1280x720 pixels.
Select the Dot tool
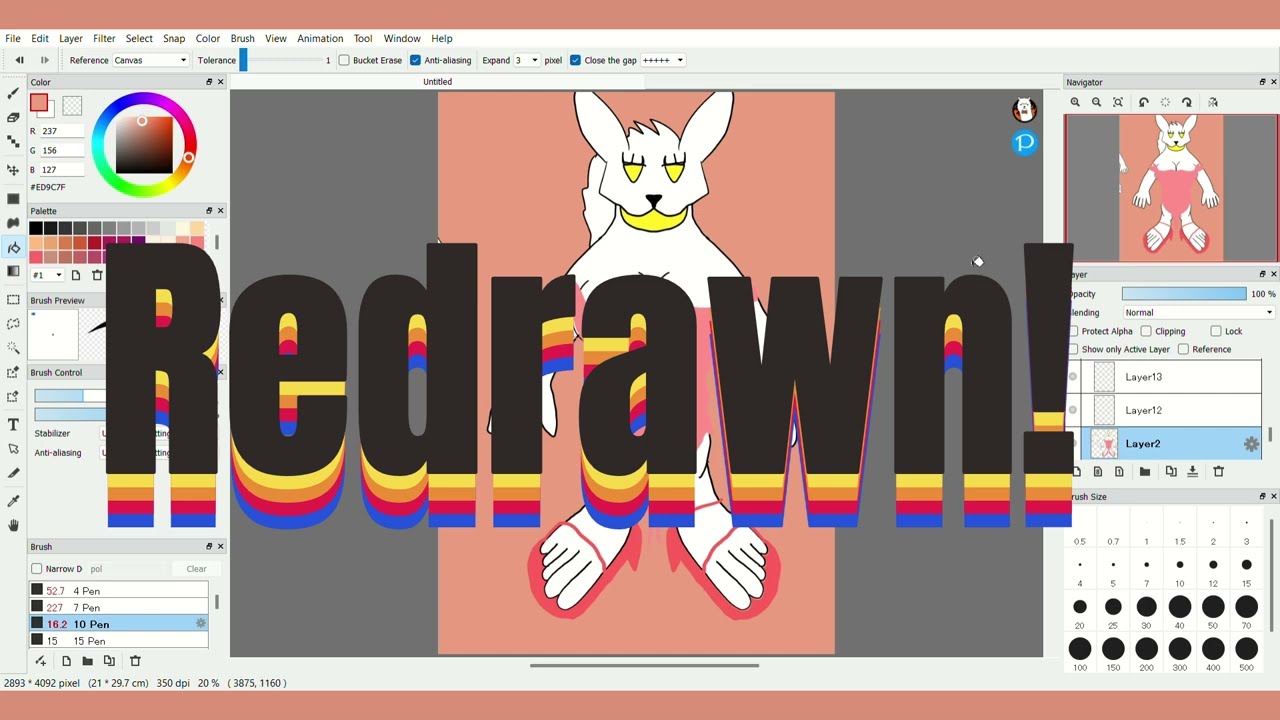click(x=13, y=142)
